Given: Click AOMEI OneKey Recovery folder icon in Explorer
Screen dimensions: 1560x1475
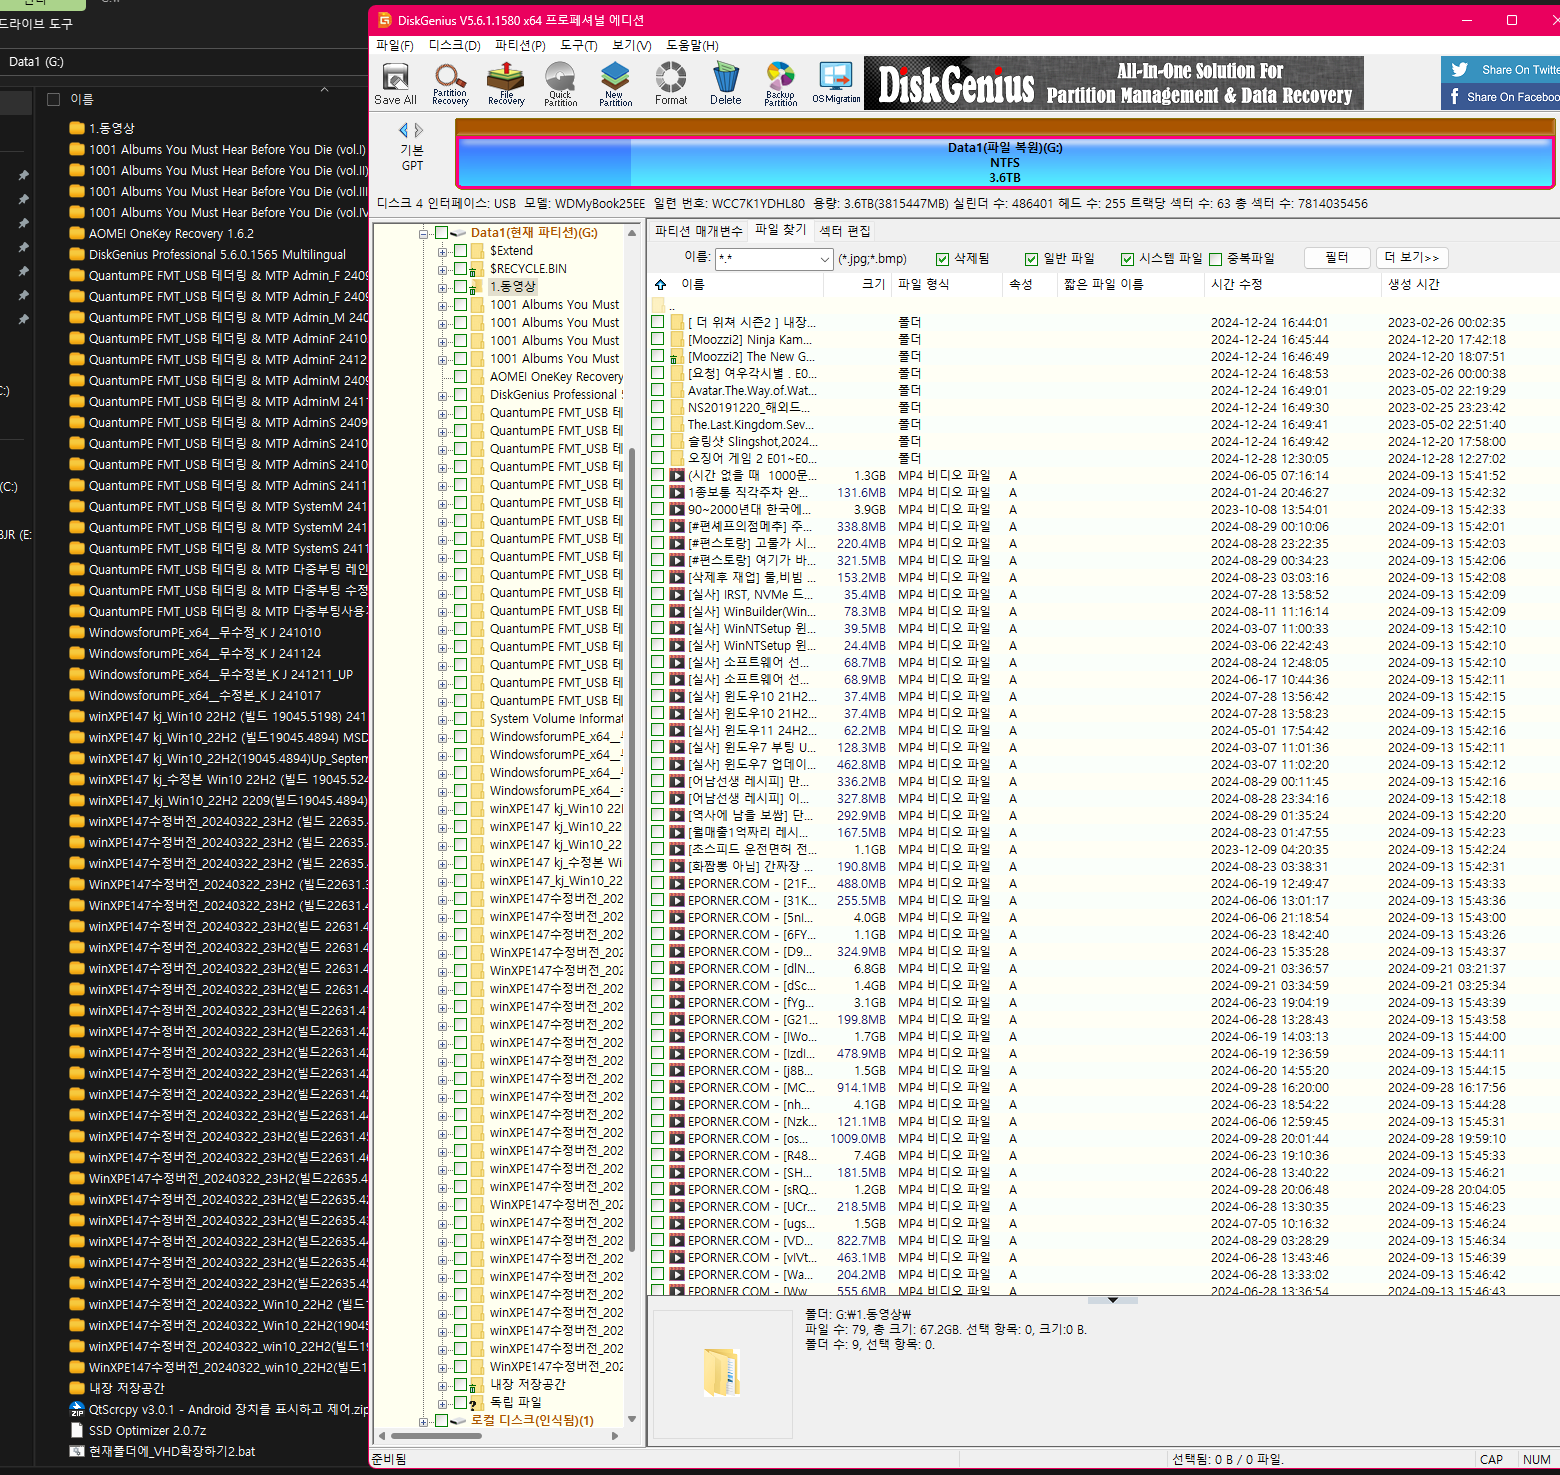Looking at the screenshot, I should (77, 233).
